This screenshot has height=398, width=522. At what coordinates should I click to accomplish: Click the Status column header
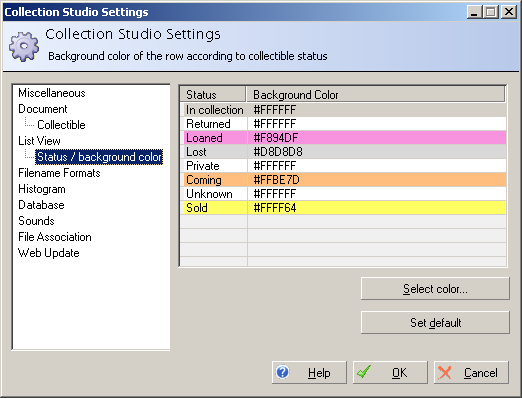coord(213,95)
